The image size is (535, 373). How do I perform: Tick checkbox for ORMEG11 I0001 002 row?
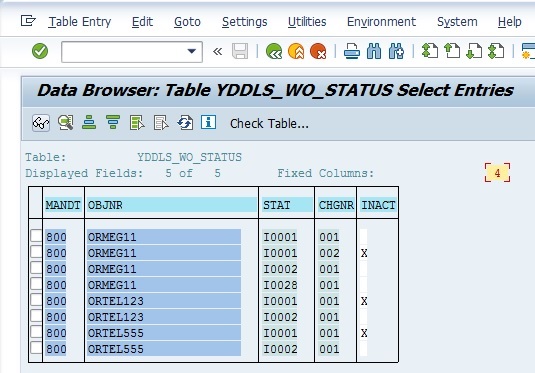pyautogui.click(x=36, y=252)
